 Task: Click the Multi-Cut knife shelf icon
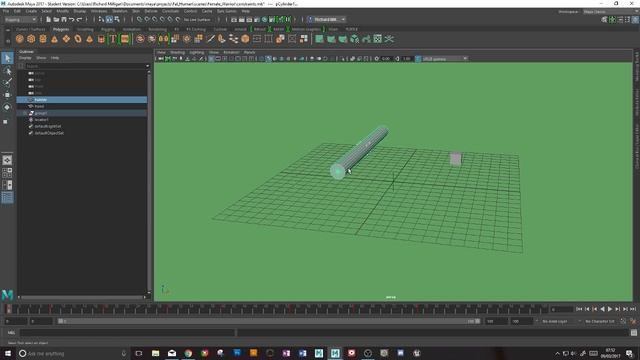pos(211,39)
